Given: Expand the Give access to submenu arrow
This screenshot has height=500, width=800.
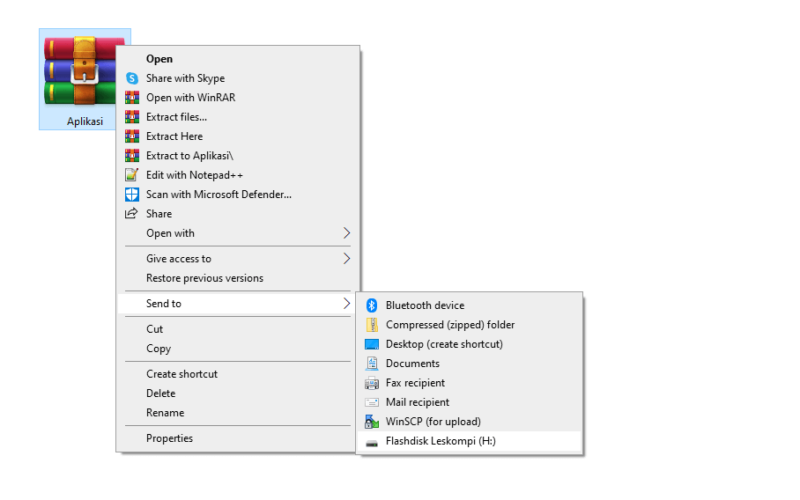Looking at the screenshot, I should pos(346,259).
